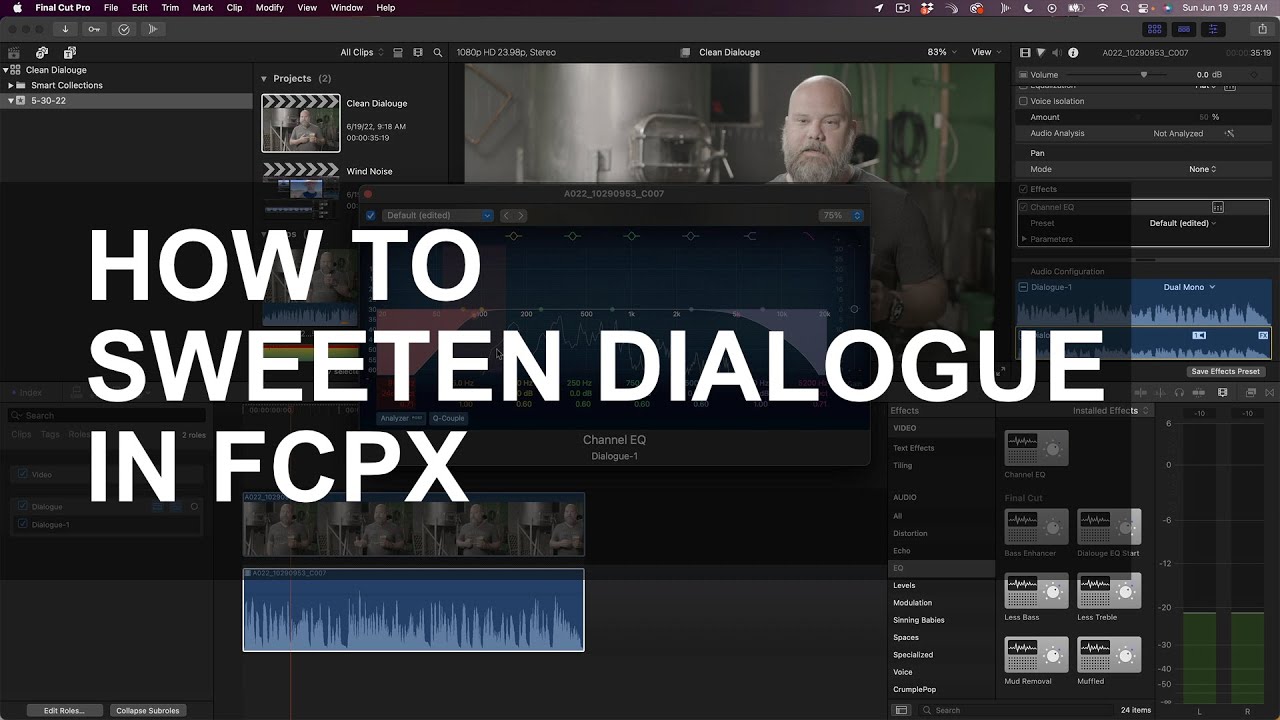
Task: Open the Transitions browser icon
Action: [x=1270, y=393]
